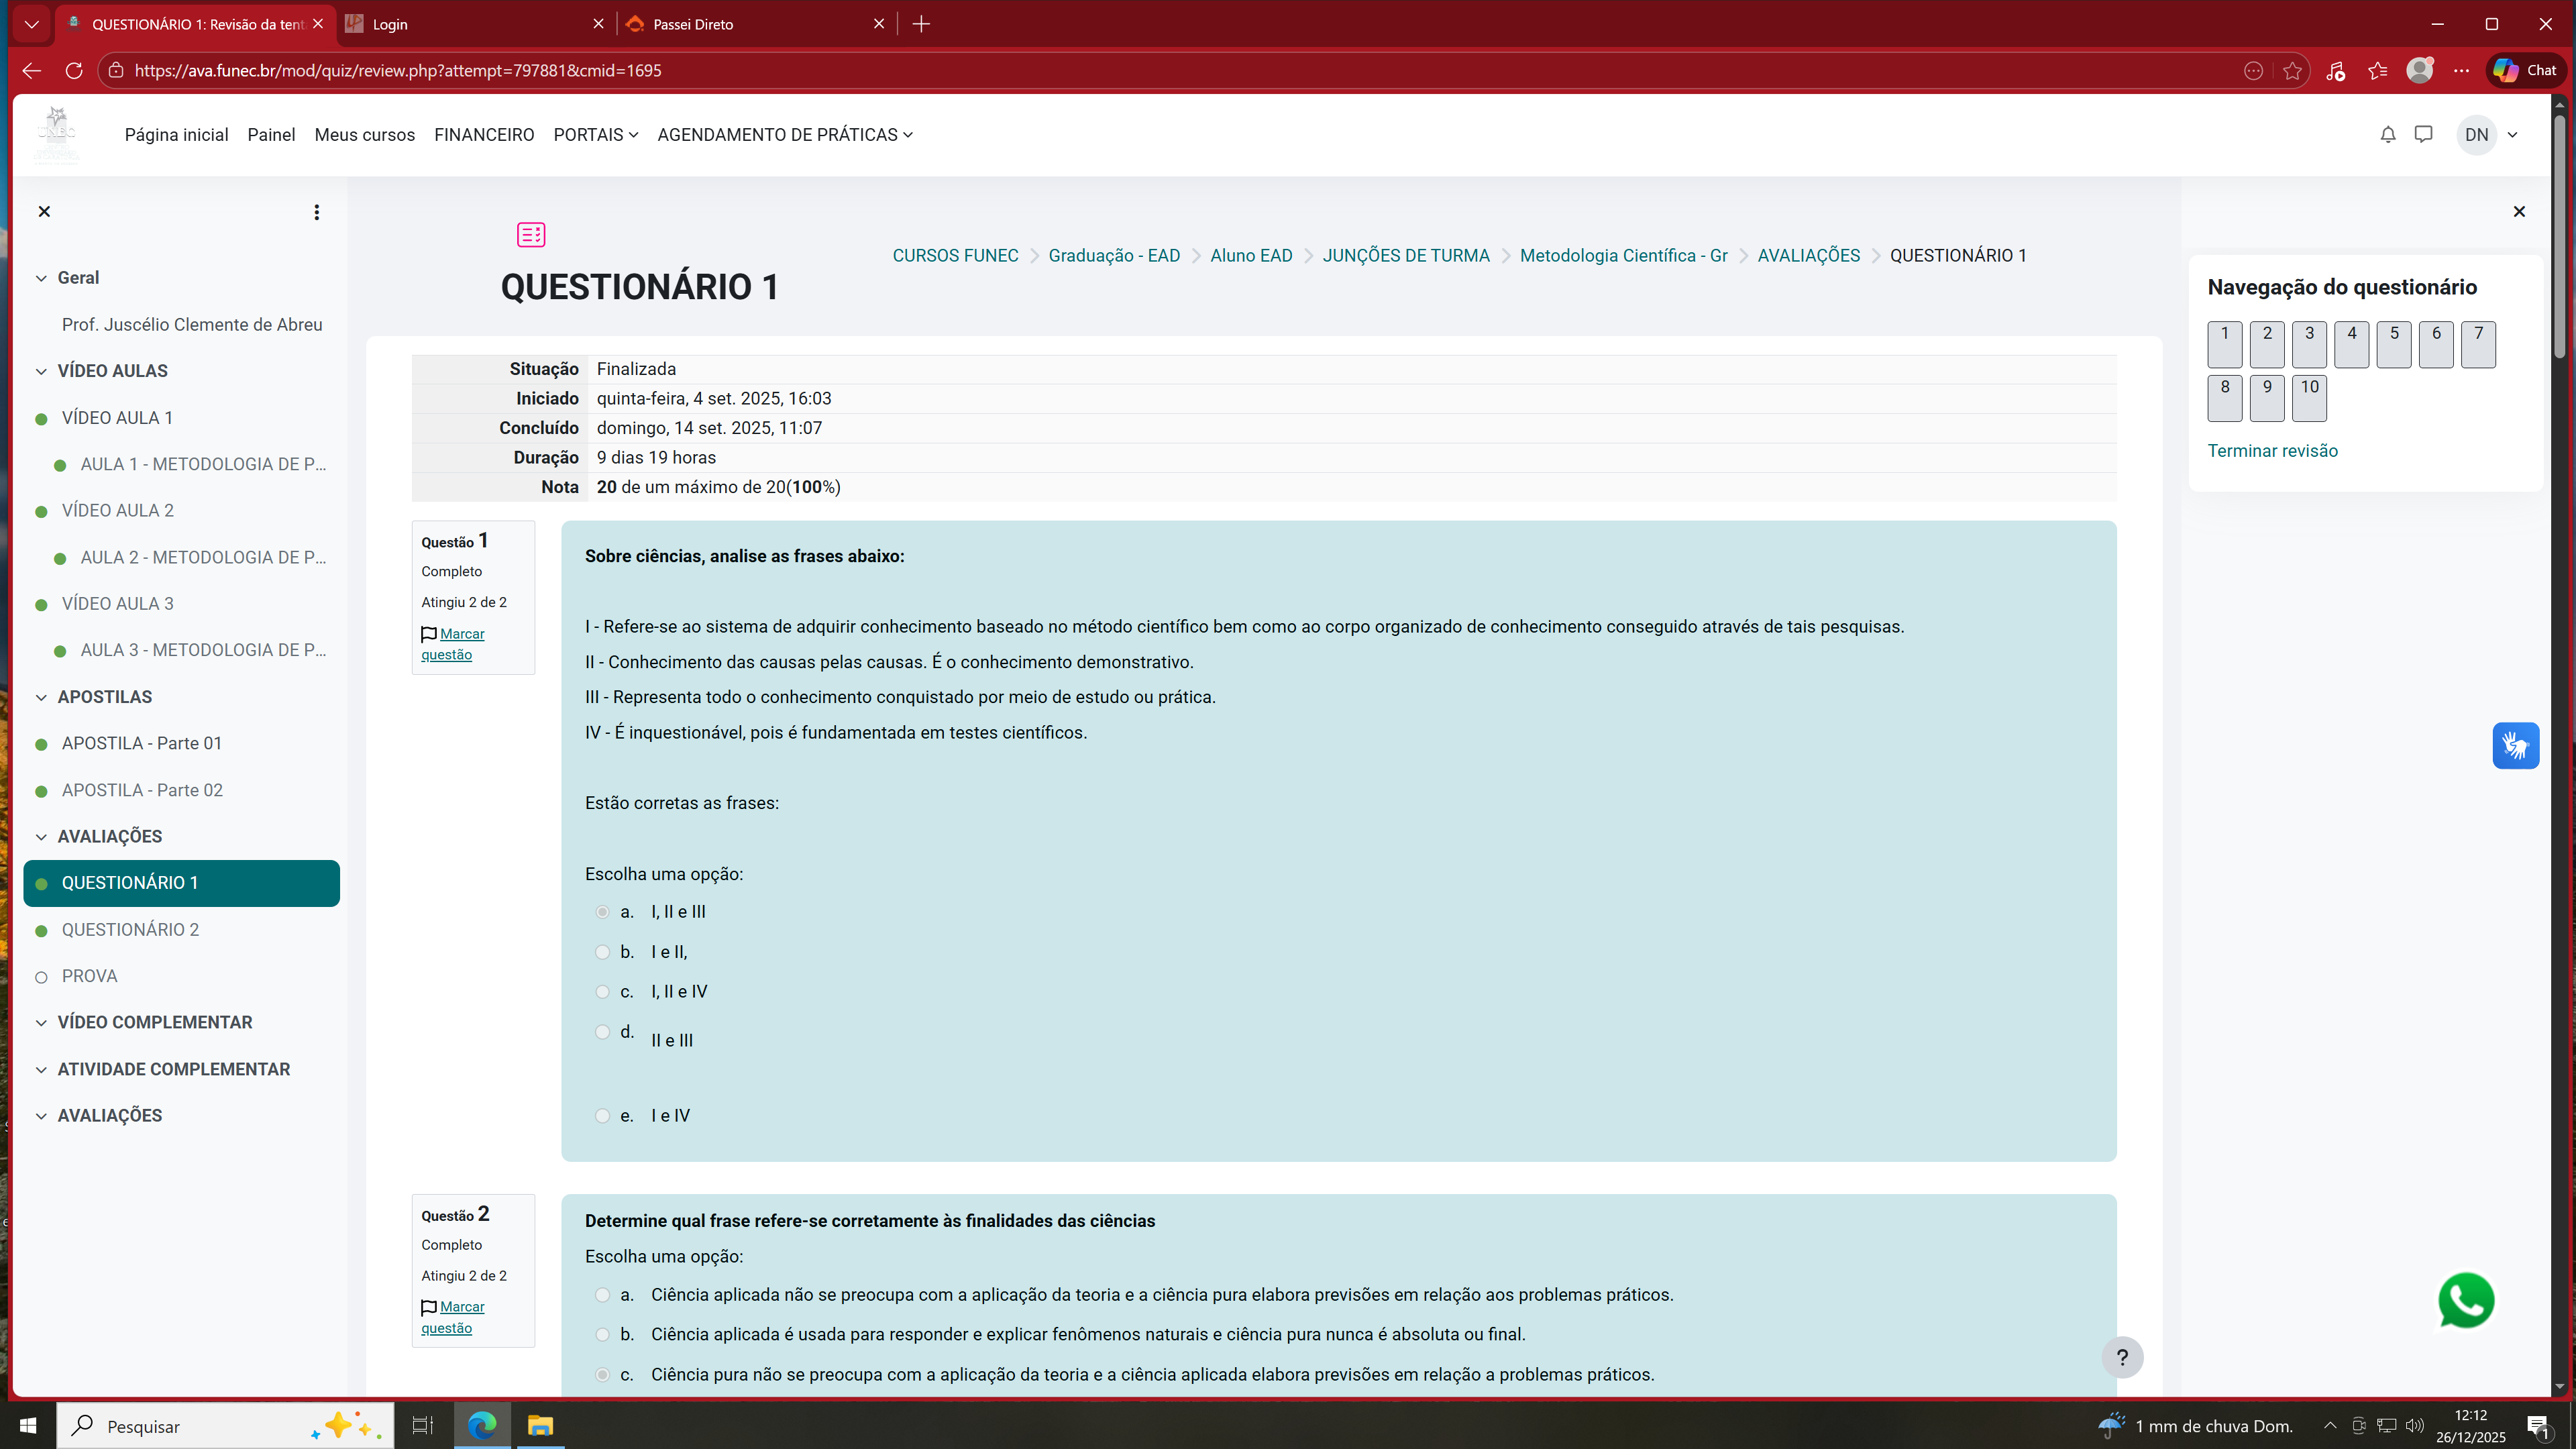Open the messages chat bubble icon
2576x1449 pixels.
2423,135
